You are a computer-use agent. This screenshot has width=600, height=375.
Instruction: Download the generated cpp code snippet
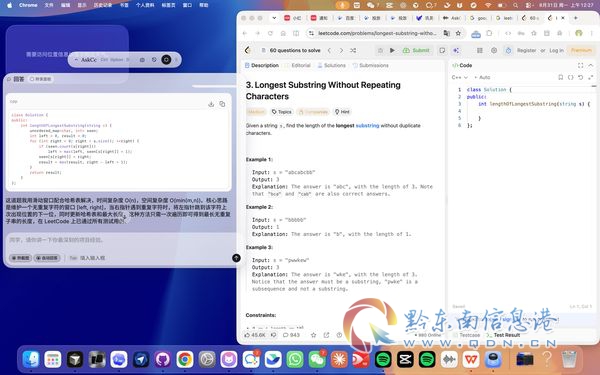click(211, 104)
